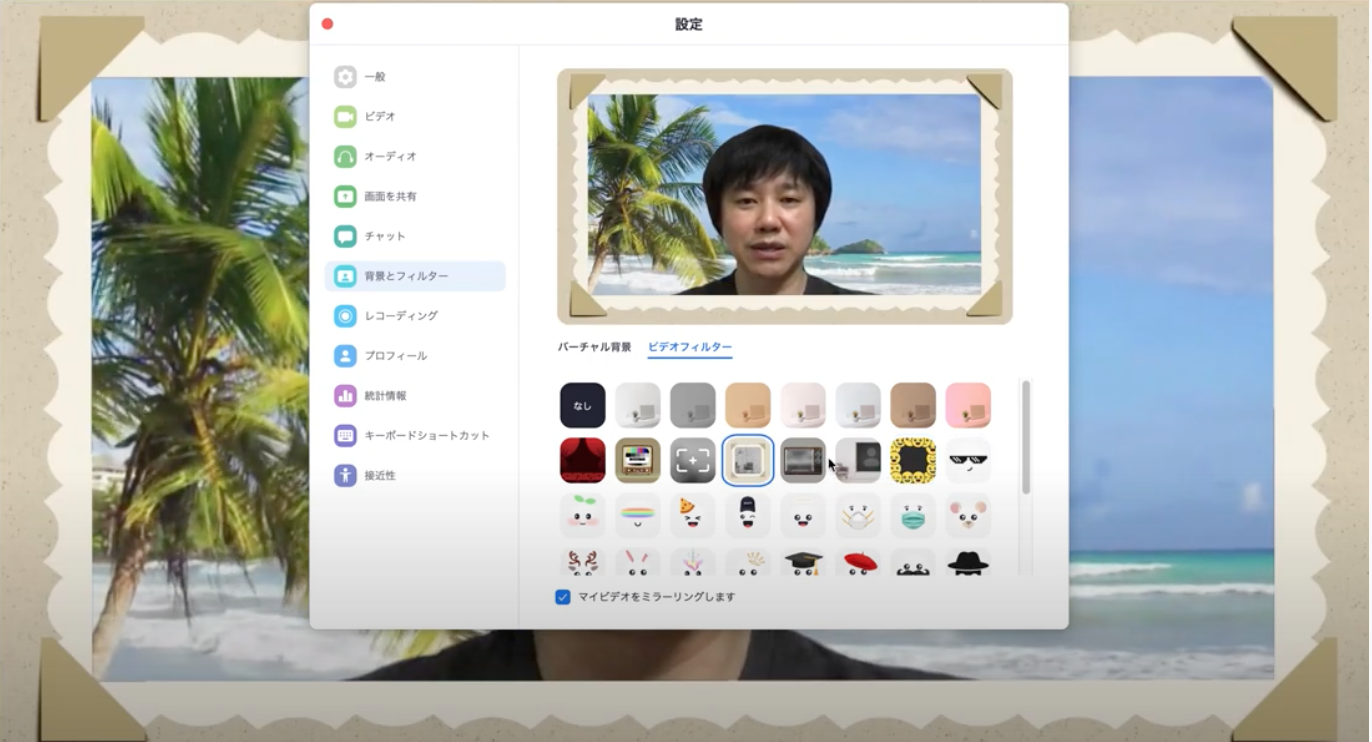
Task: Choose the camera focus frame filter
Action: point(693,461)
